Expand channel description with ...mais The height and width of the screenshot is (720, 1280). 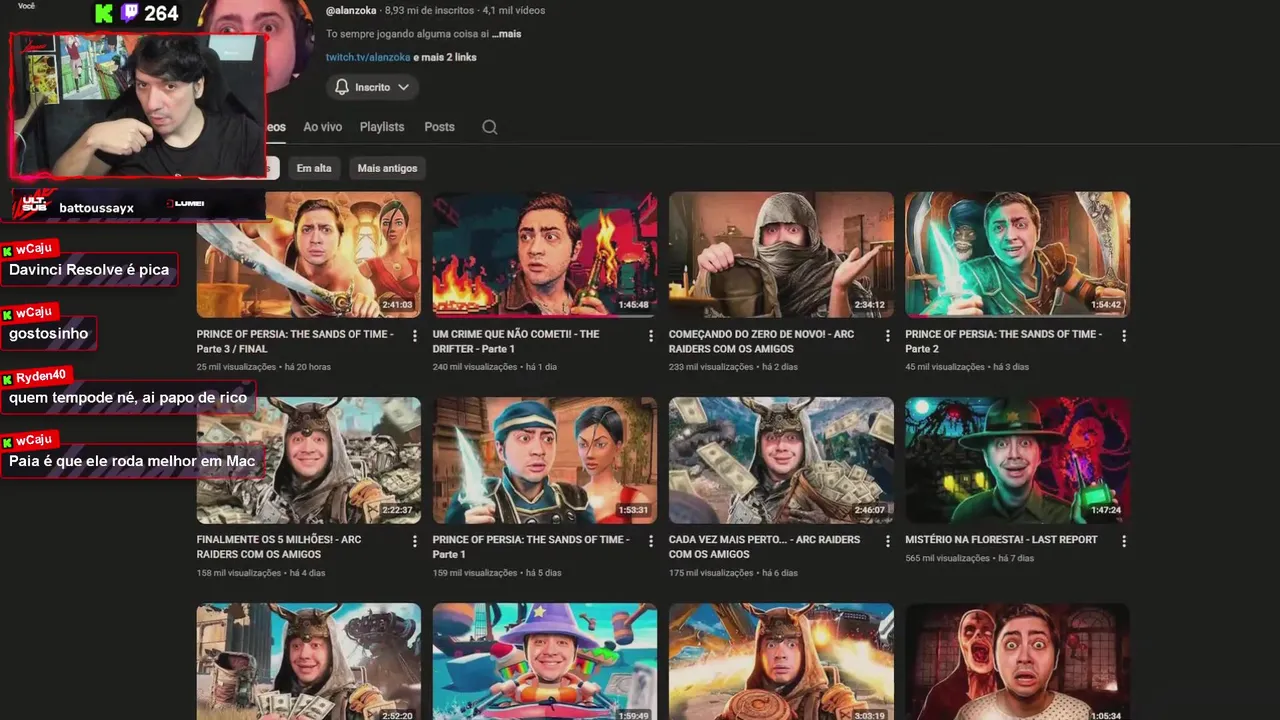(506, 34)
